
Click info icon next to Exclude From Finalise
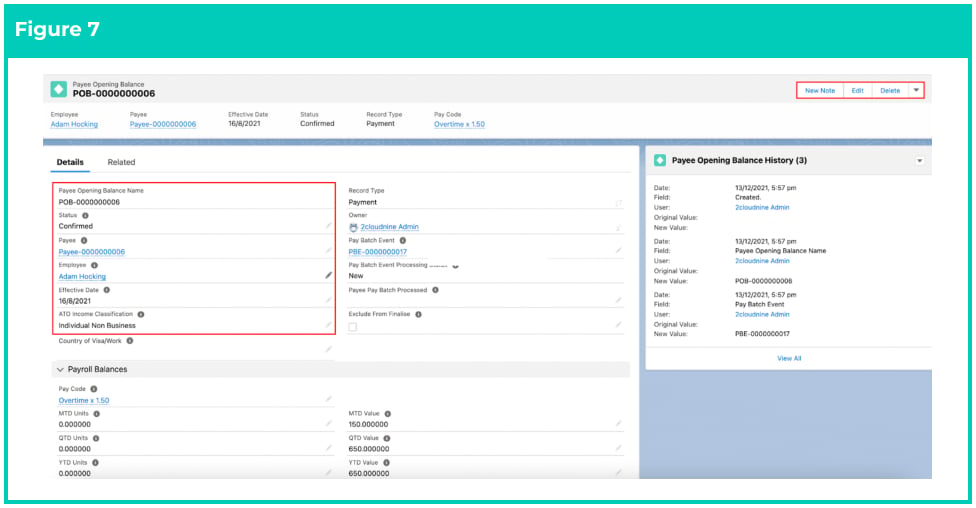418,314
